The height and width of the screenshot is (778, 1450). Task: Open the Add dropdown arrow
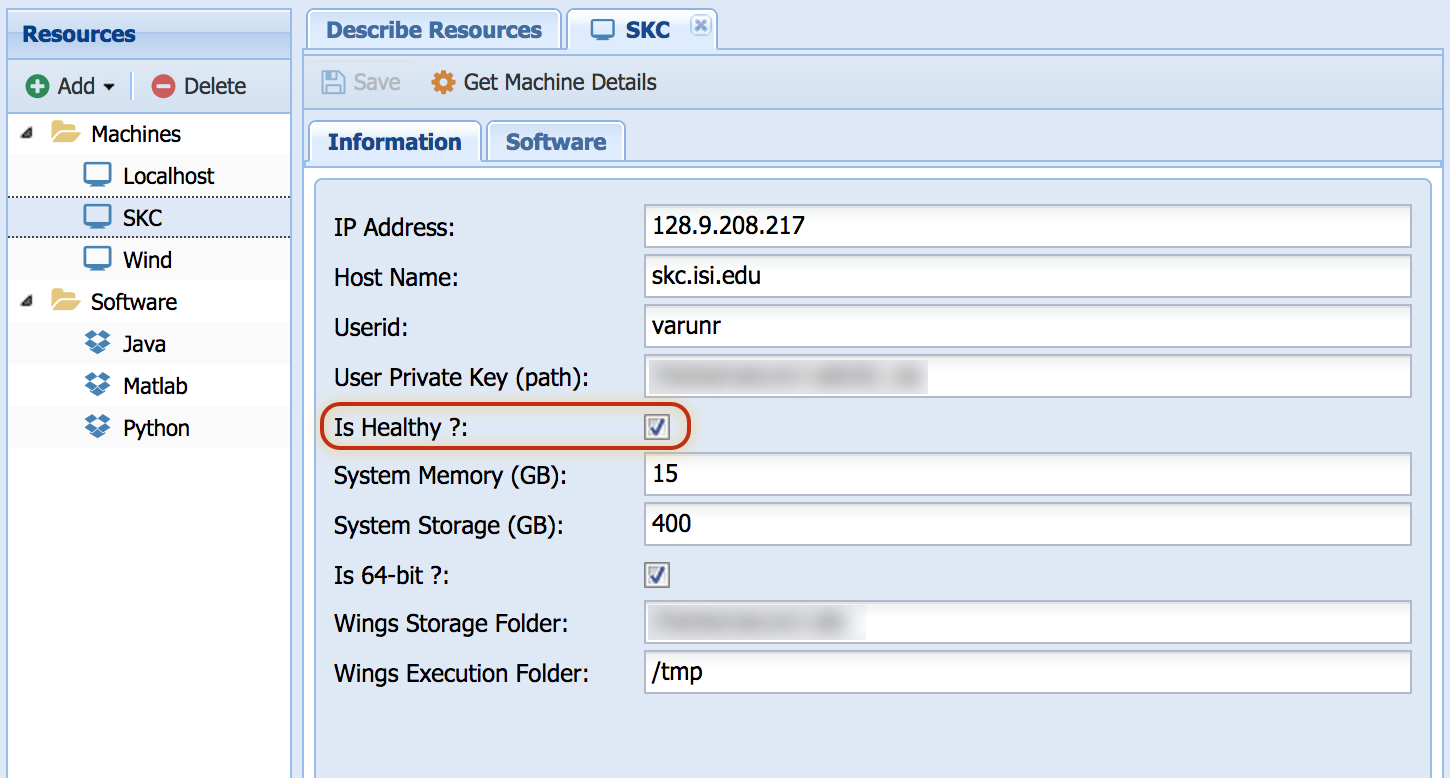coord(109,88)
